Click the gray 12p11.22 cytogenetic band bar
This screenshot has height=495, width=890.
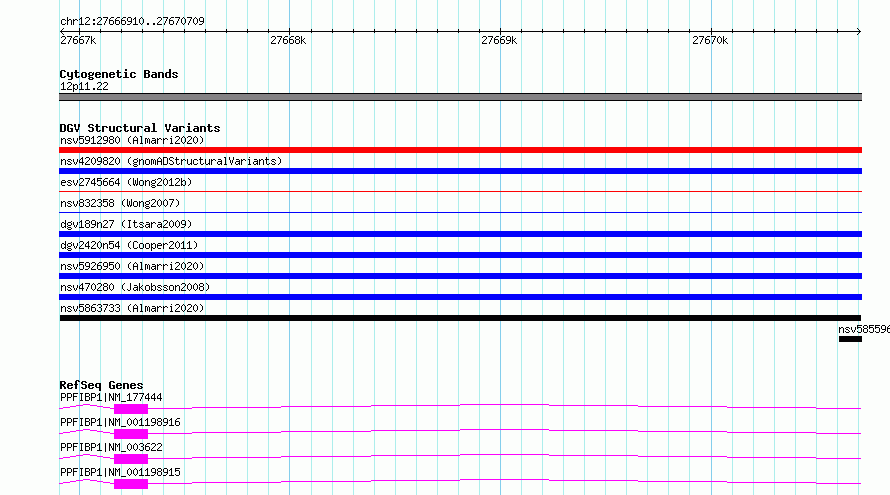[x=460, y=97]
